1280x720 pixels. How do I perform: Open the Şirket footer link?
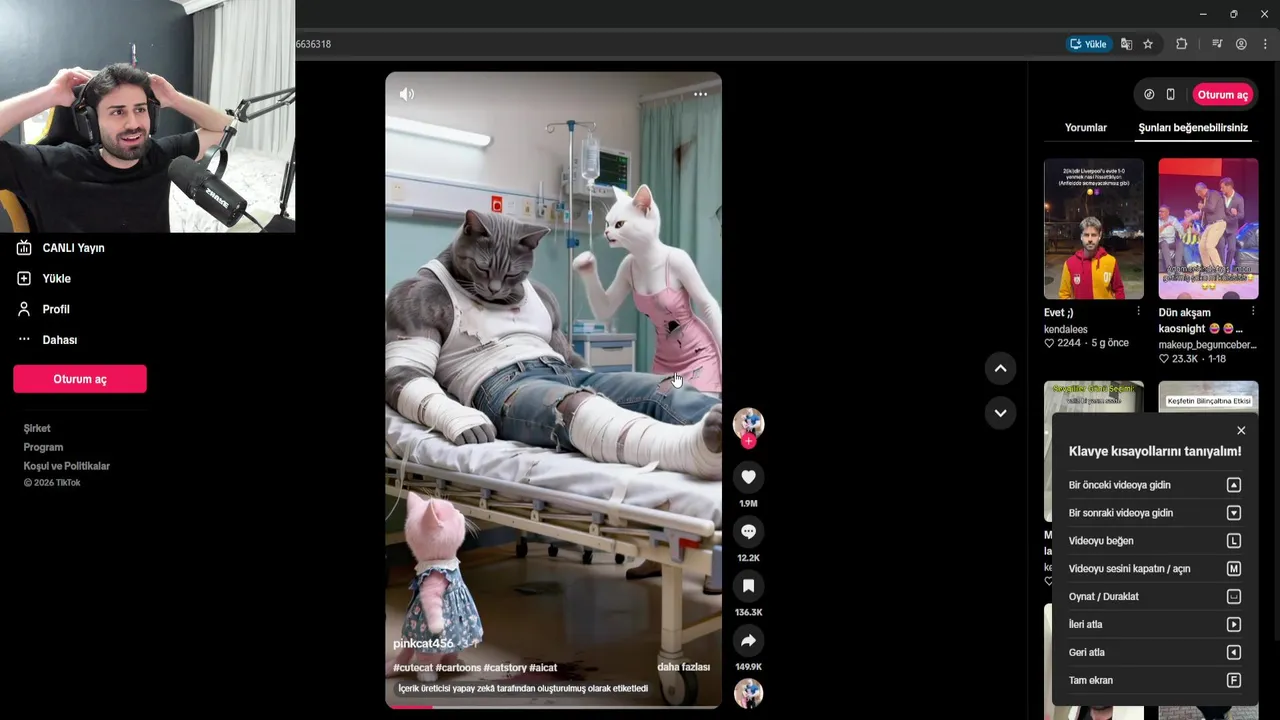click(x=37, y=428)
